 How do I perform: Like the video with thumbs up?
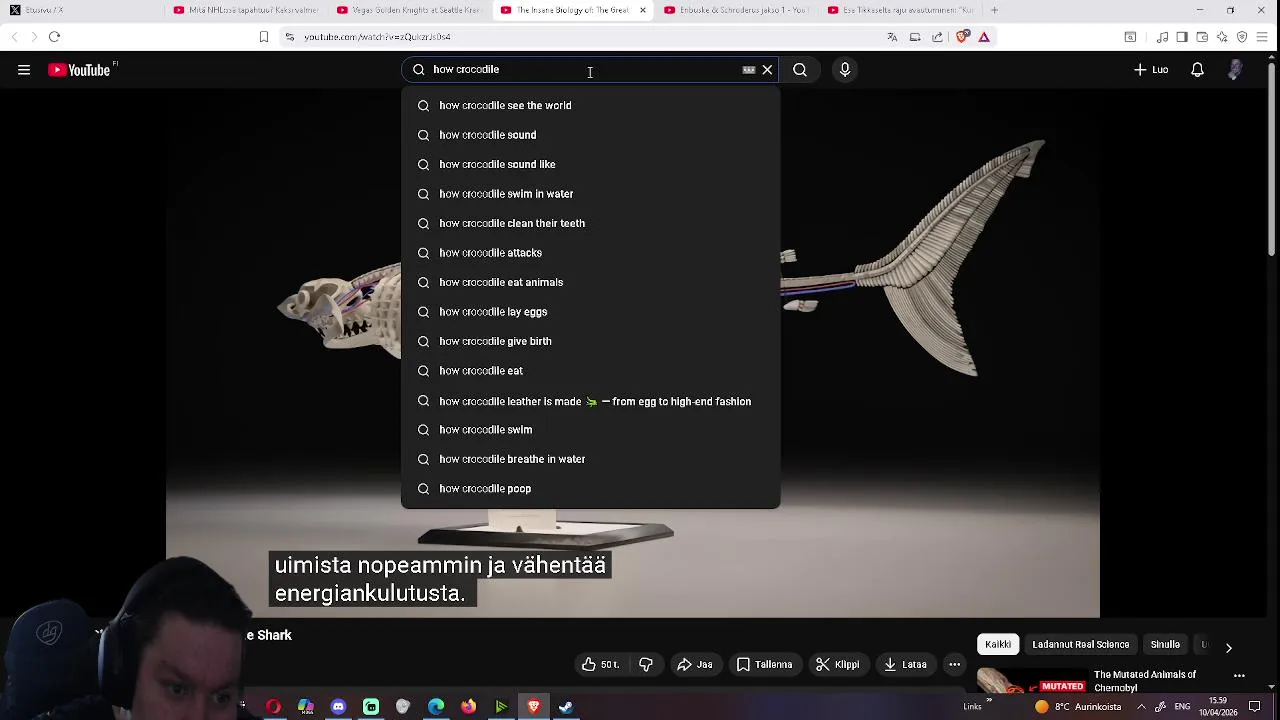coord(600,665)
